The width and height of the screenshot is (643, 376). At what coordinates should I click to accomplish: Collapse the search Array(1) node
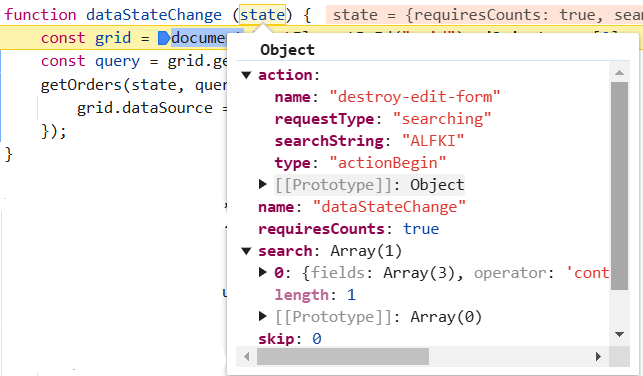coord(246,251)
